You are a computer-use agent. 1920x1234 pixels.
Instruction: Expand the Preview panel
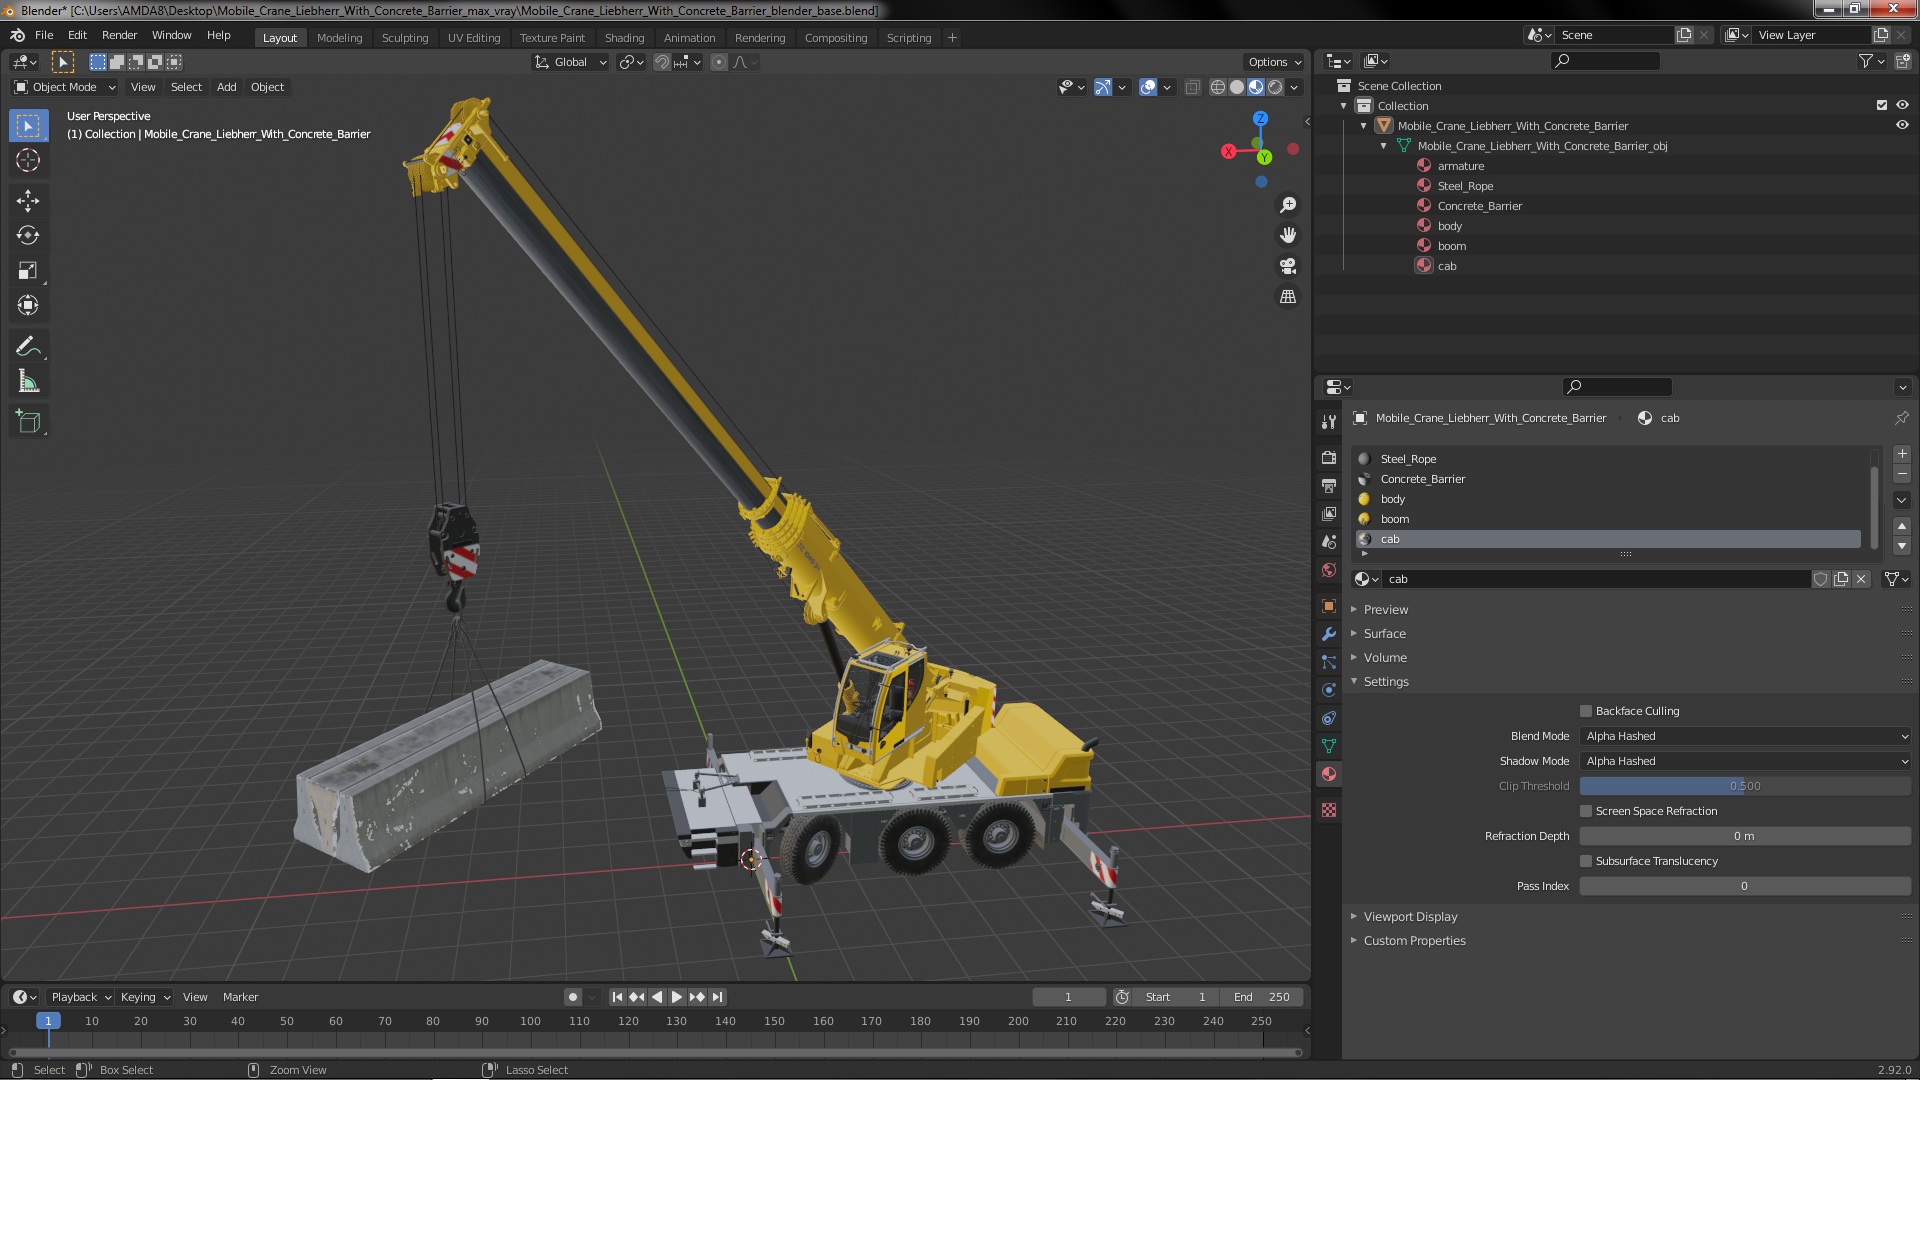(1385, 609)
